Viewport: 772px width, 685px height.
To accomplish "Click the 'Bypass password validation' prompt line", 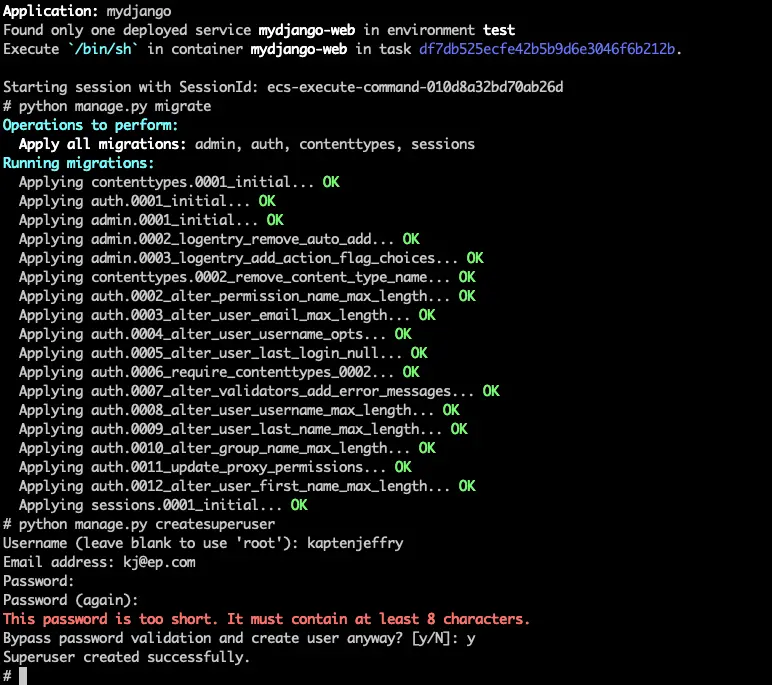I will 239,638.
